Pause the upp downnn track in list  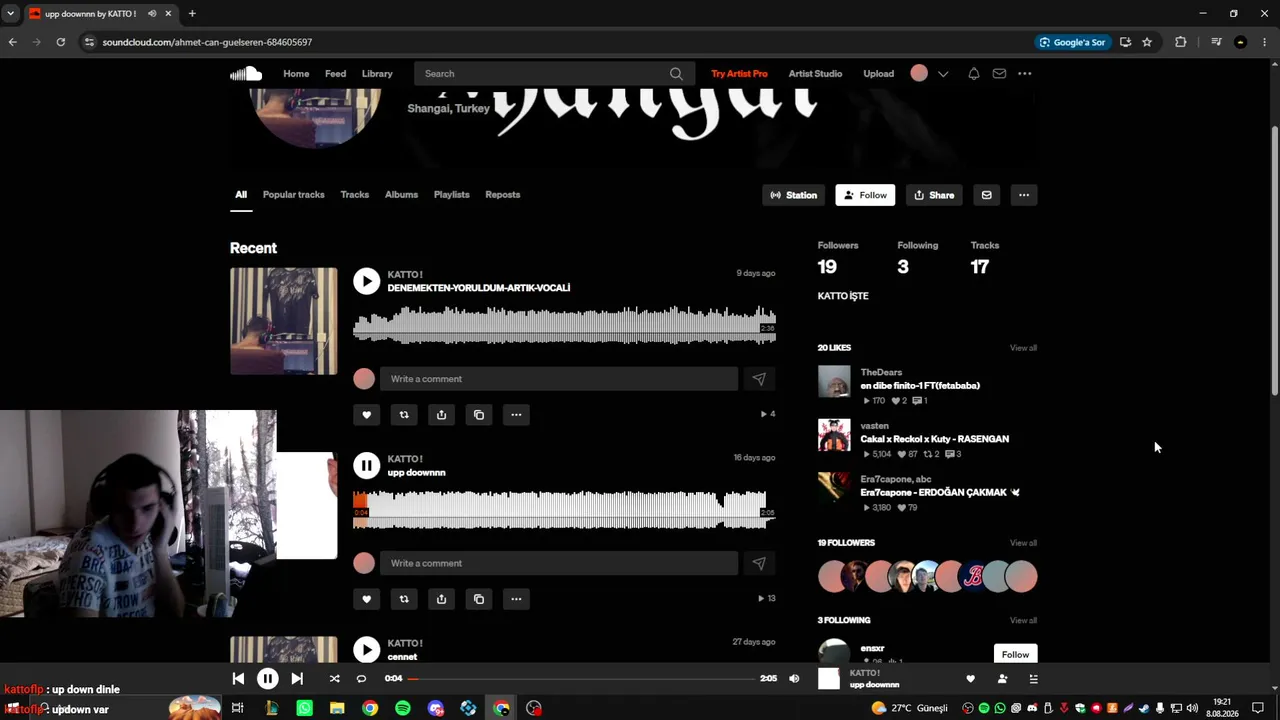tap(367, 465)
